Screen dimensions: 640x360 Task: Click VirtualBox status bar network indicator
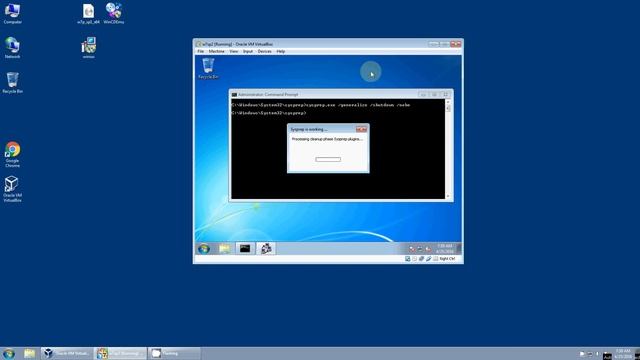click(421, 259)
